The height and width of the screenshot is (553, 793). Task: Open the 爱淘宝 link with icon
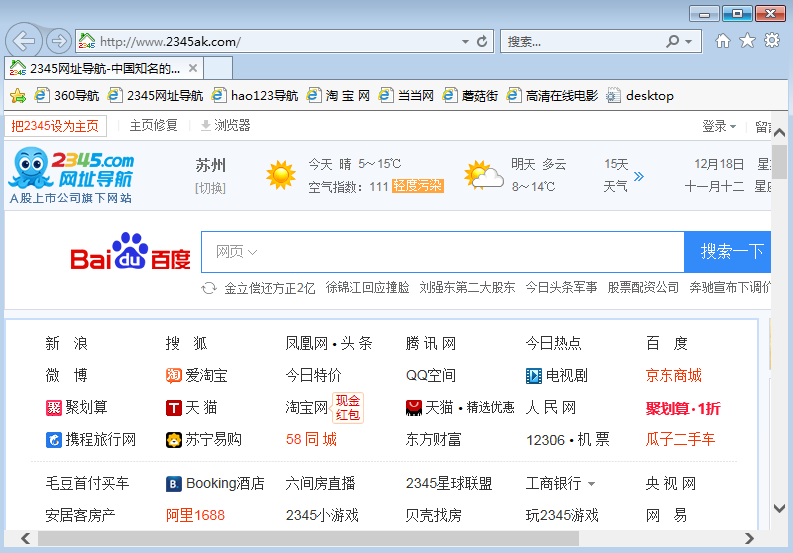tap(196, 375)
